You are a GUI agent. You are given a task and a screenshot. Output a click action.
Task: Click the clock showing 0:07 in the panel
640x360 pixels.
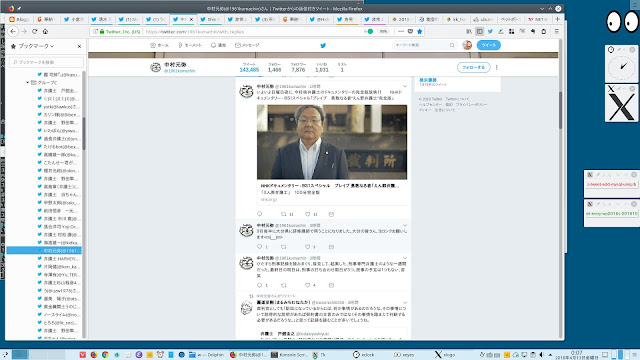click(x=576, y=355)
